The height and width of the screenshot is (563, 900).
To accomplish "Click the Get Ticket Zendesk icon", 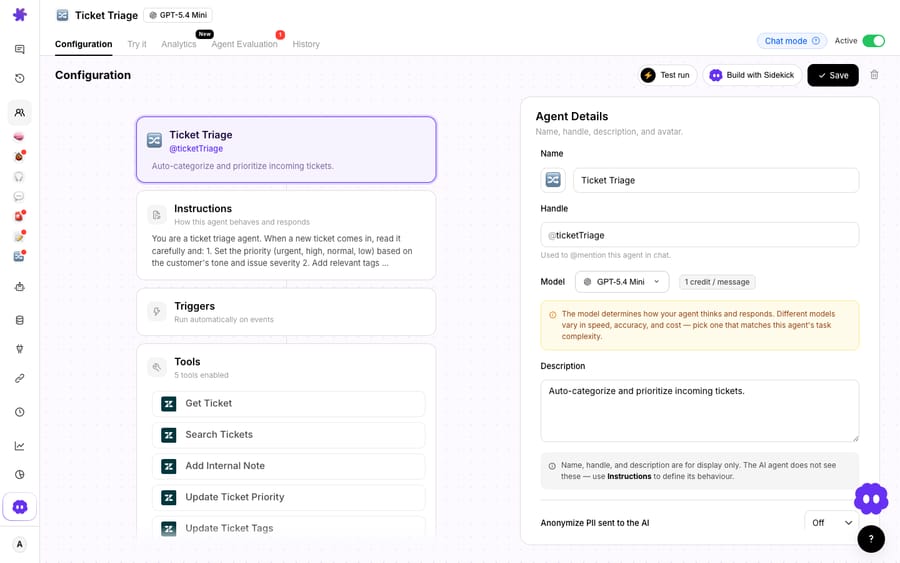I will [x=169, y=403].
